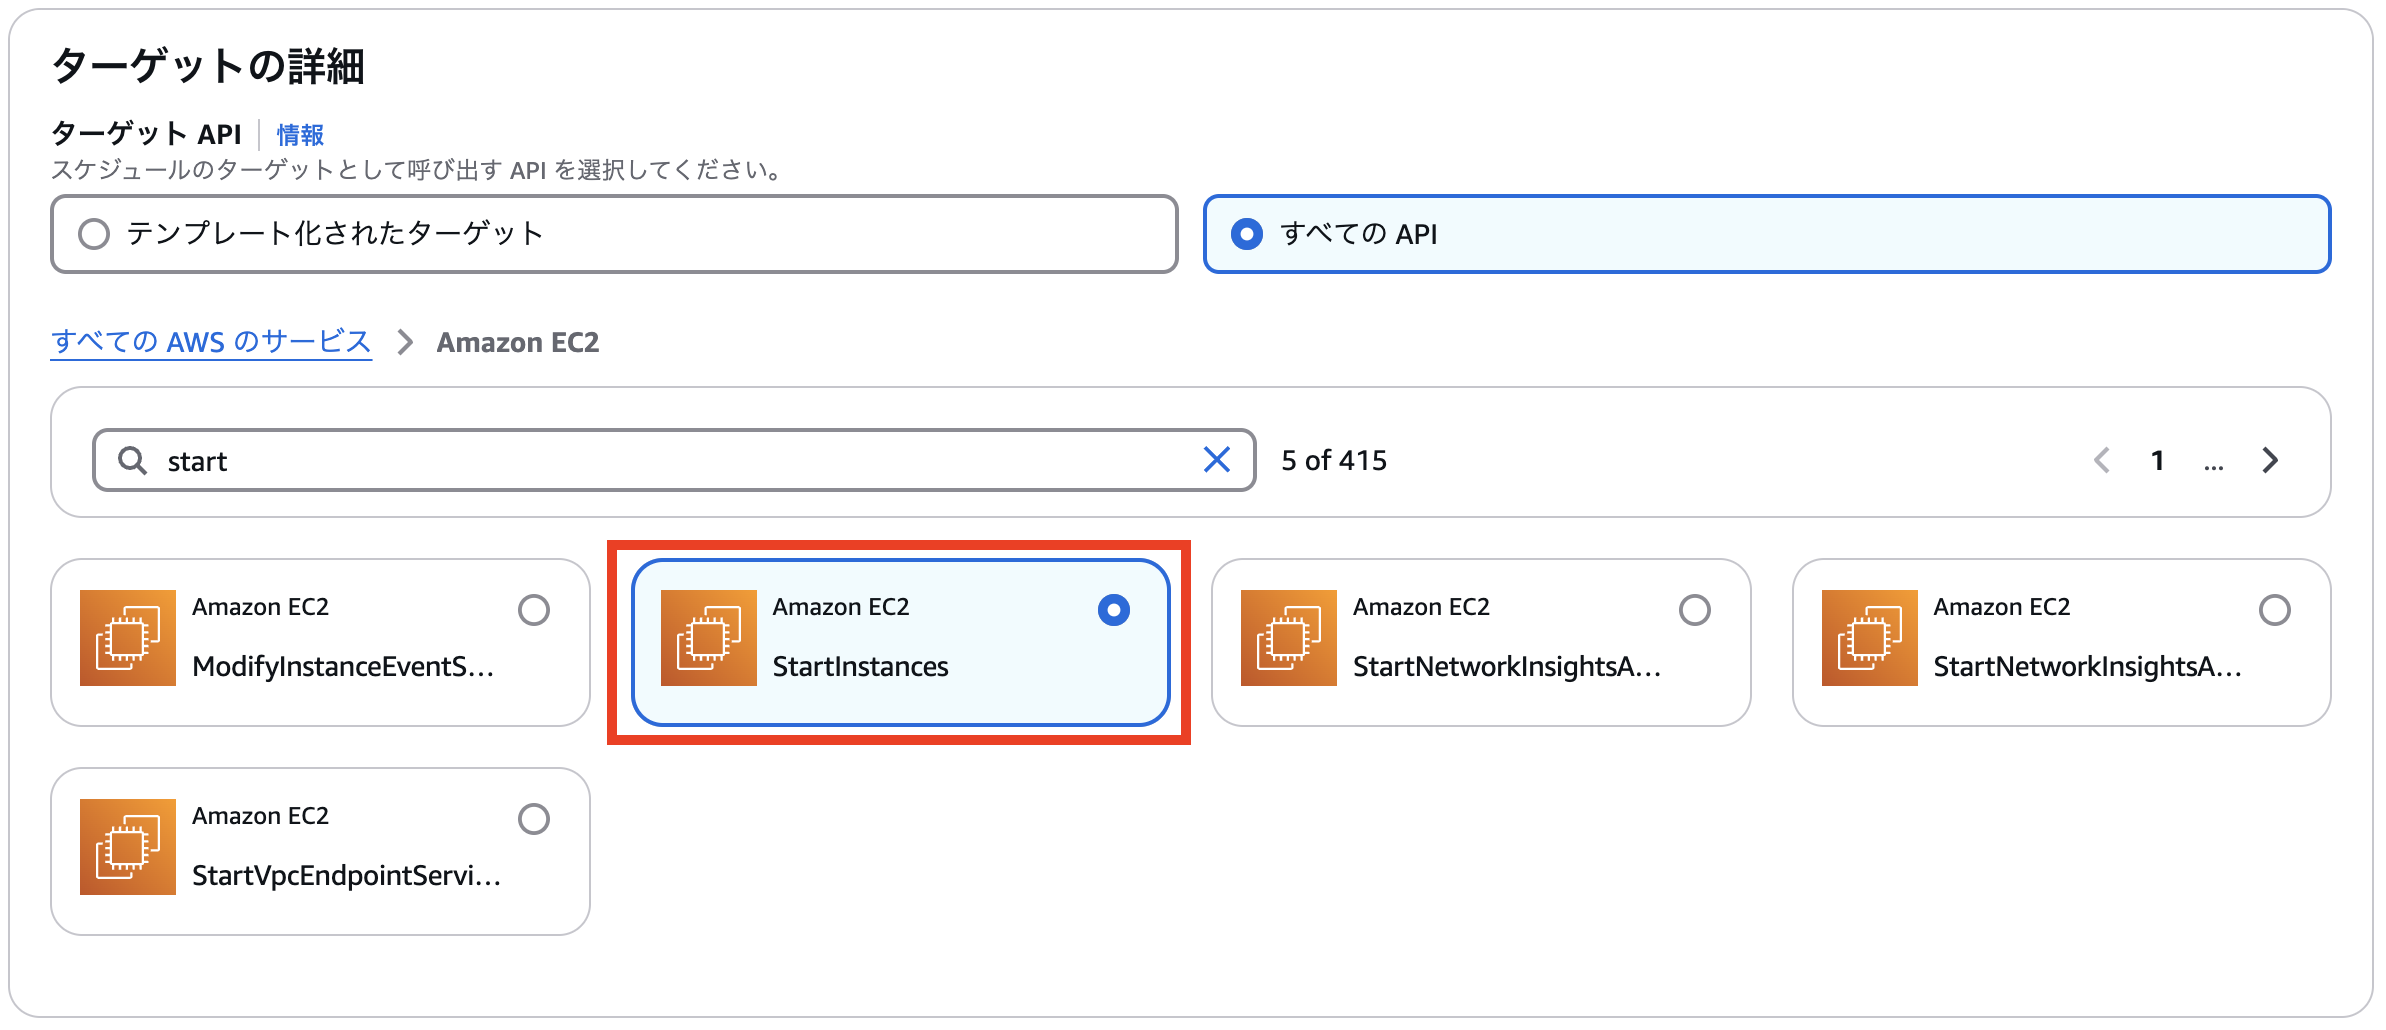Open the 情報 info link

tap(300, 134)
